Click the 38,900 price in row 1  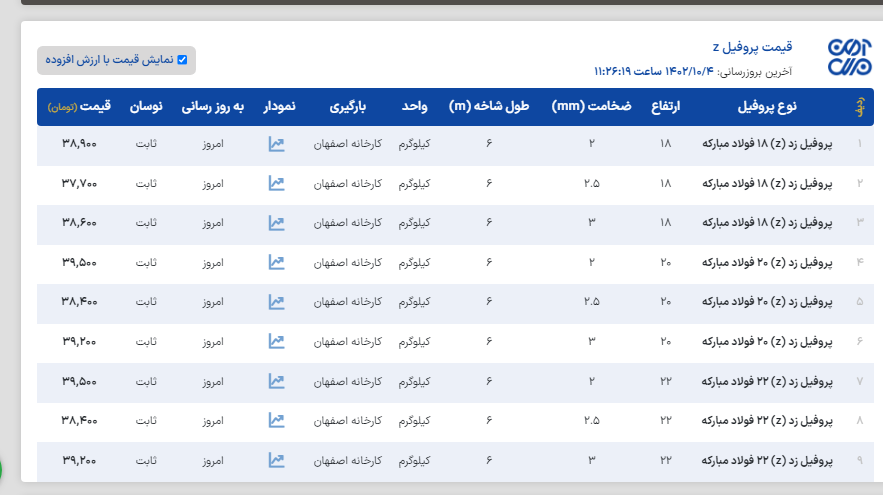click(x=79, y=144)
